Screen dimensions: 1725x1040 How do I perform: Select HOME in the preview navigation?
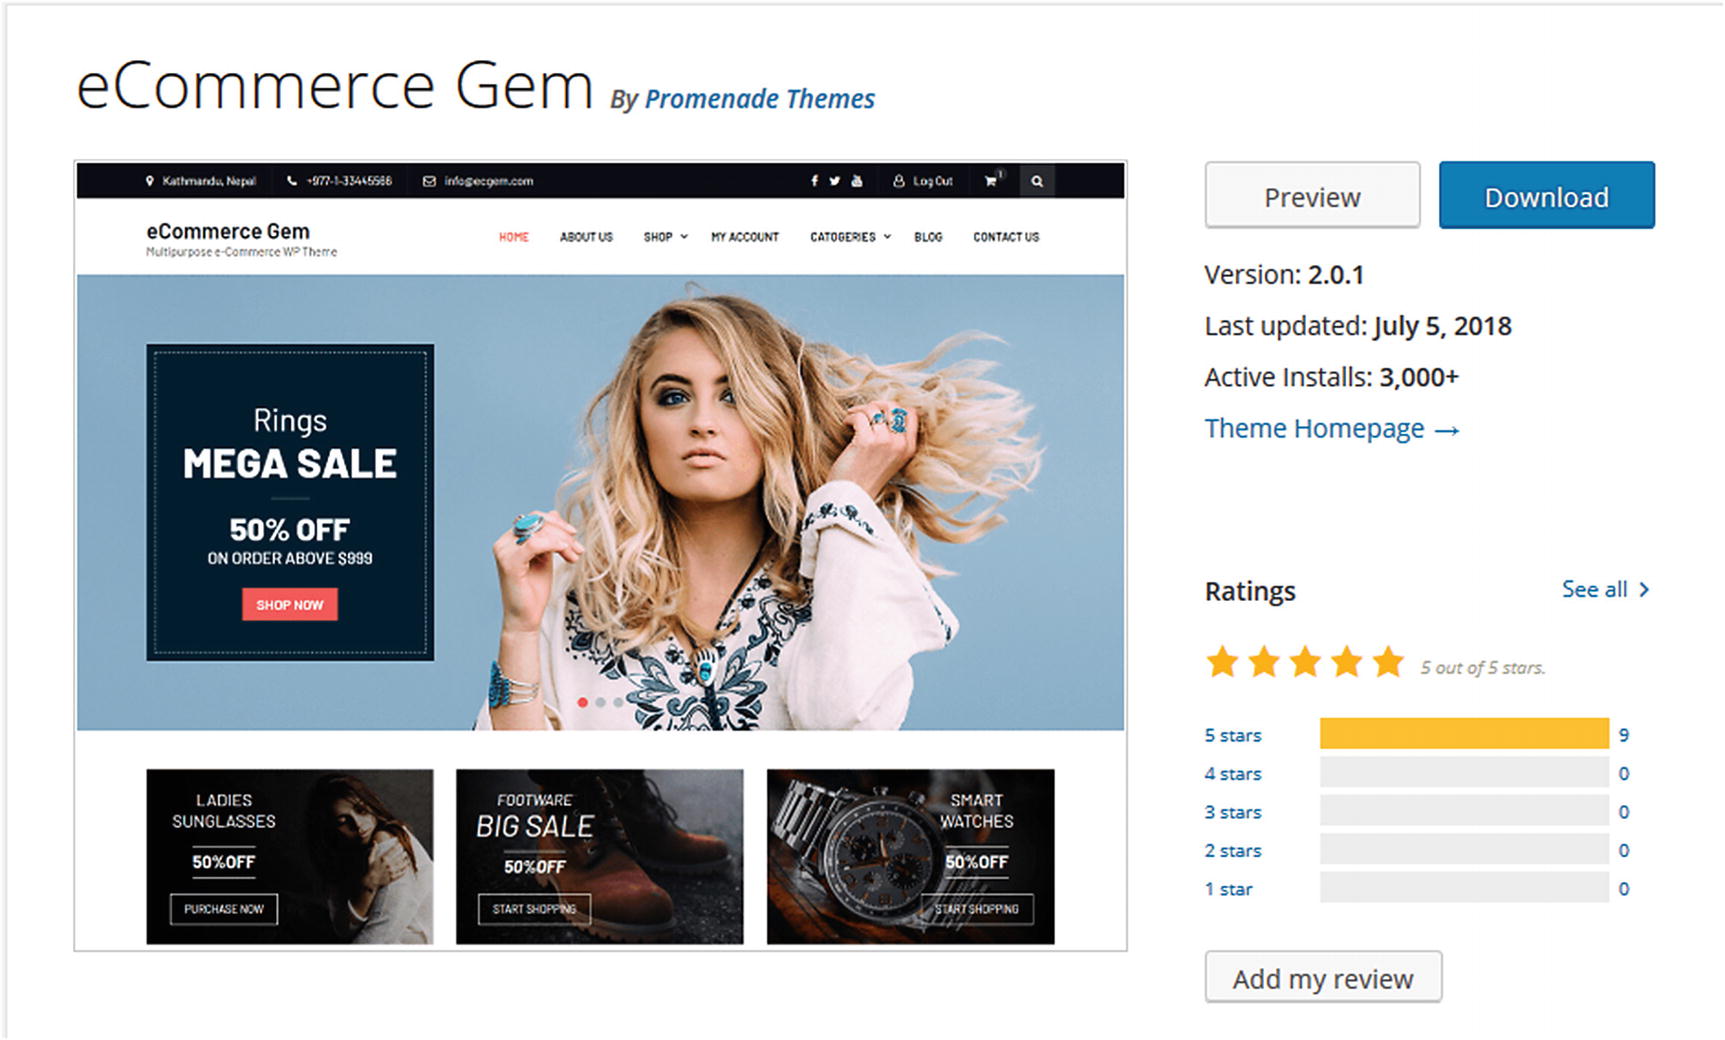514,237
